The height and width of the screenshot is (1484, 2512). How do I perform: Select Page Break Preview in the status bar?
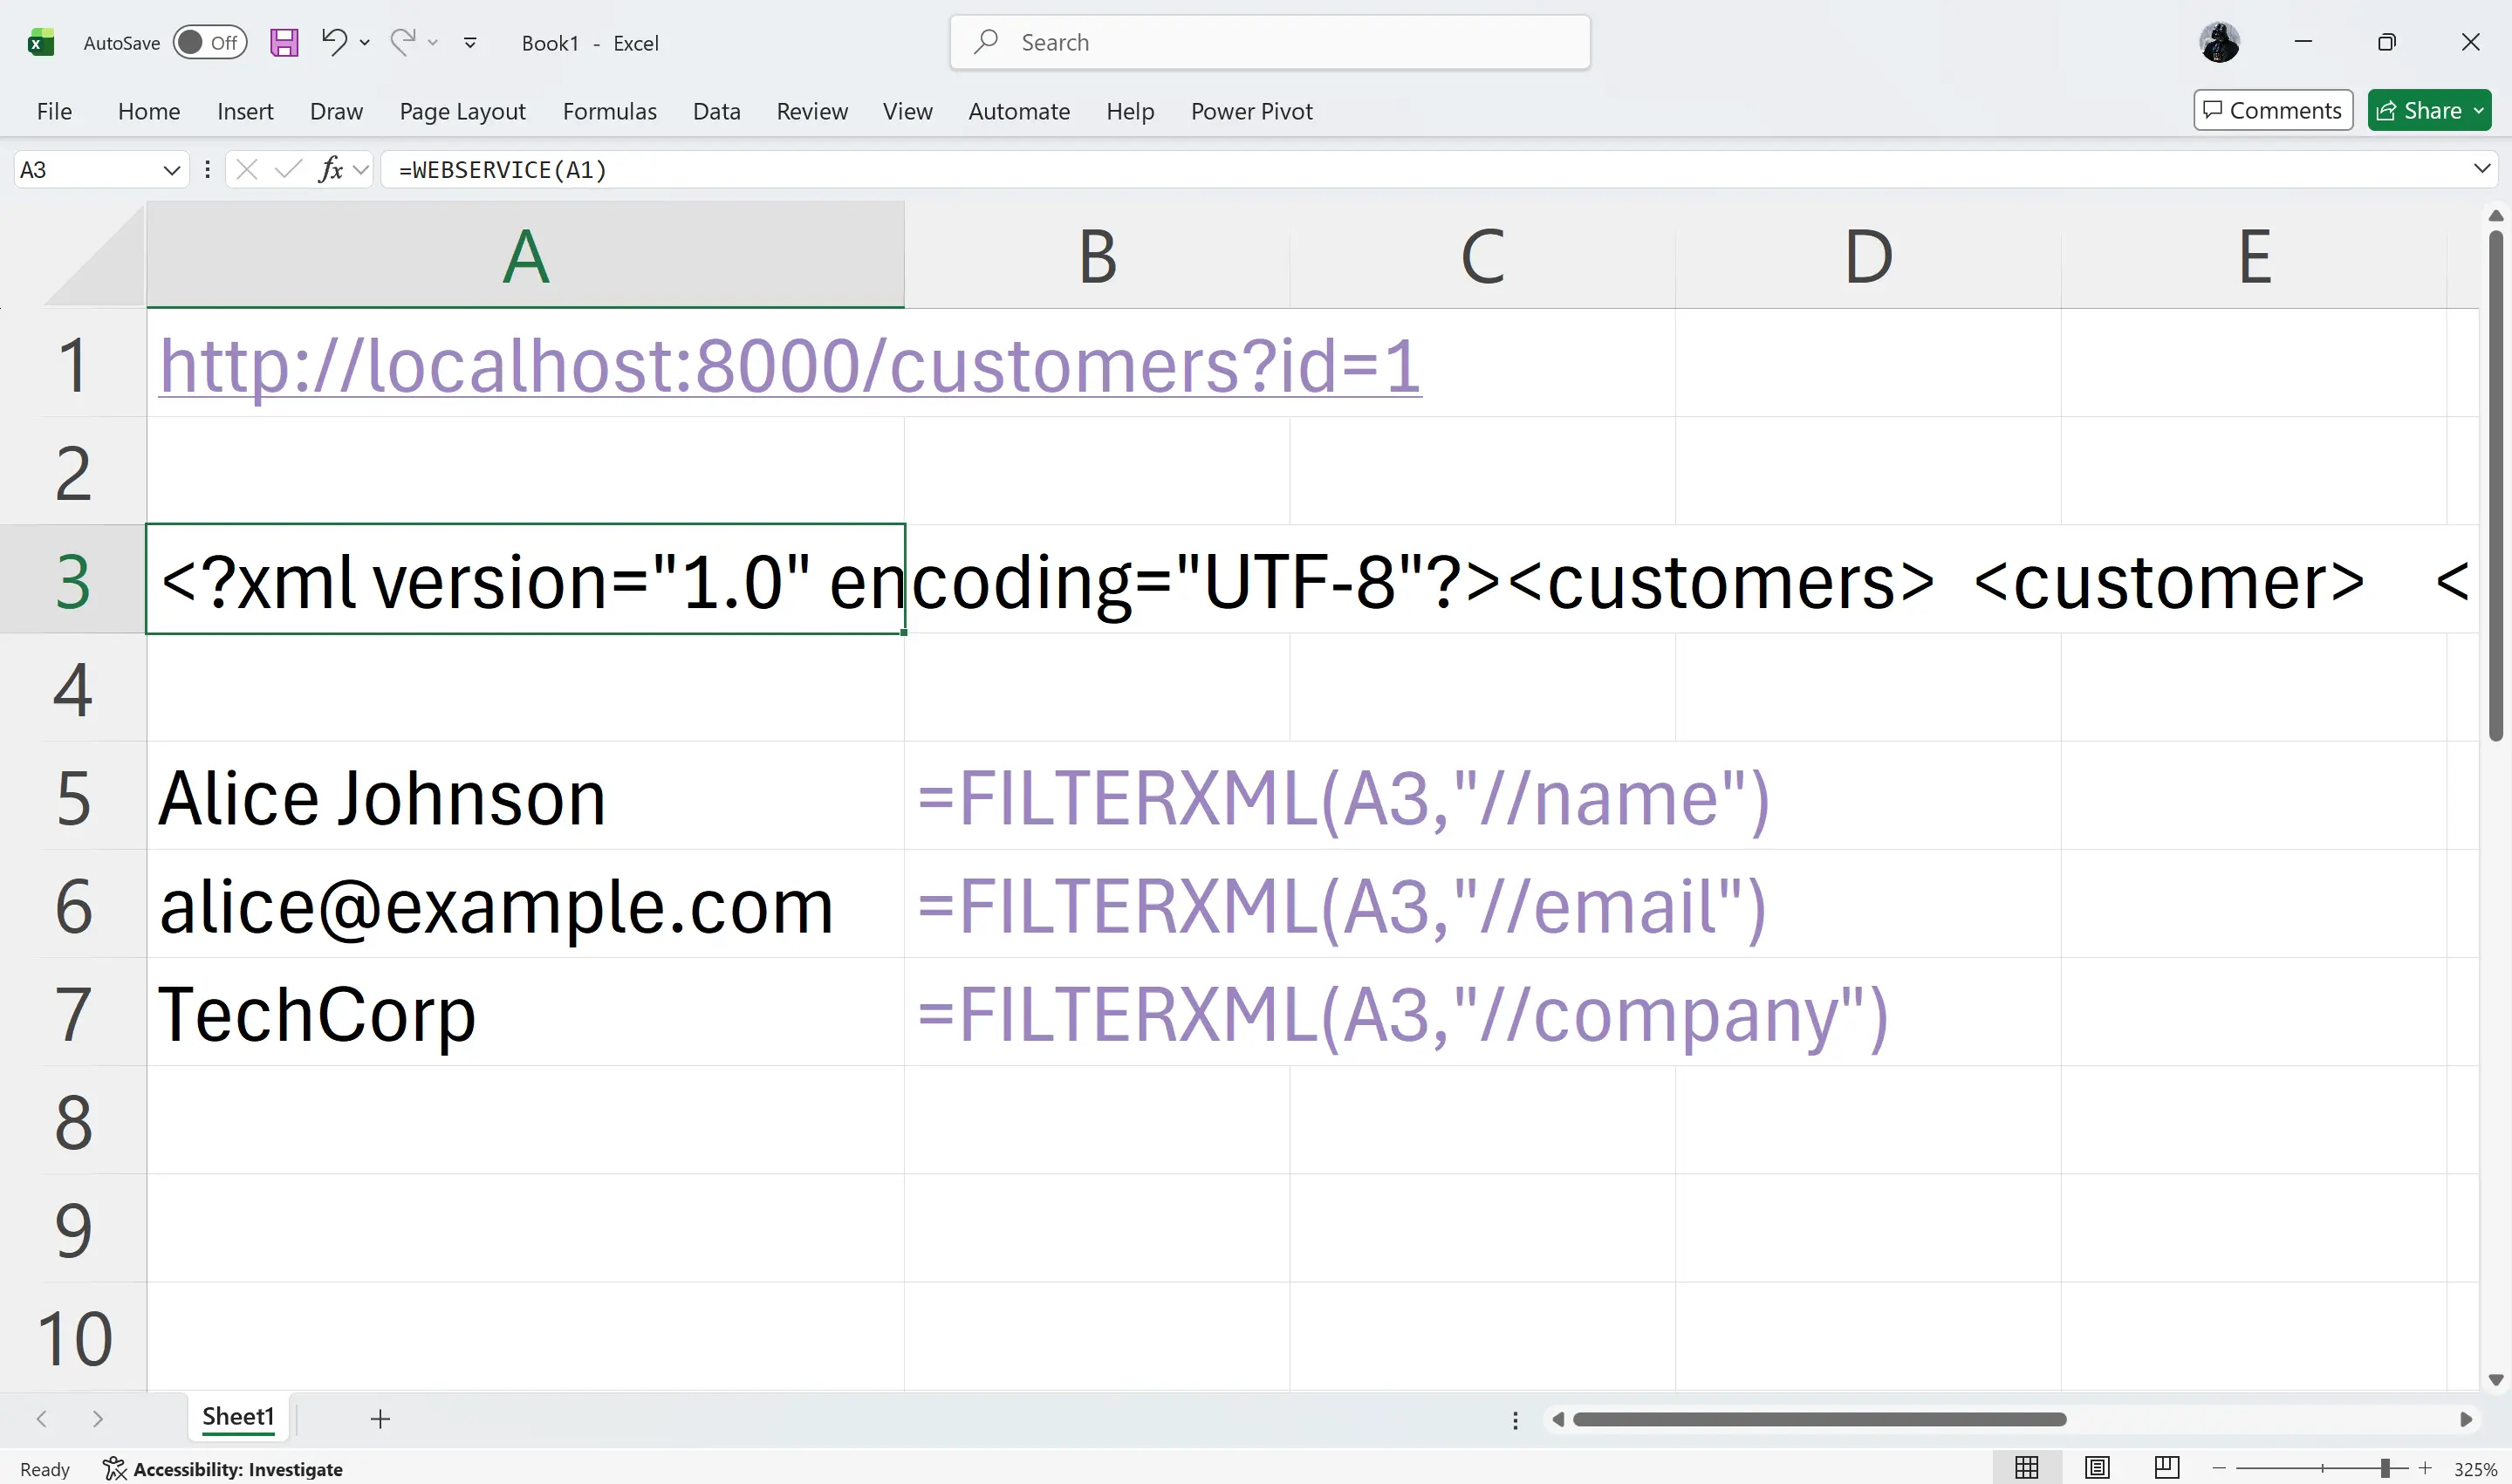click(x=2167, y=1467)
